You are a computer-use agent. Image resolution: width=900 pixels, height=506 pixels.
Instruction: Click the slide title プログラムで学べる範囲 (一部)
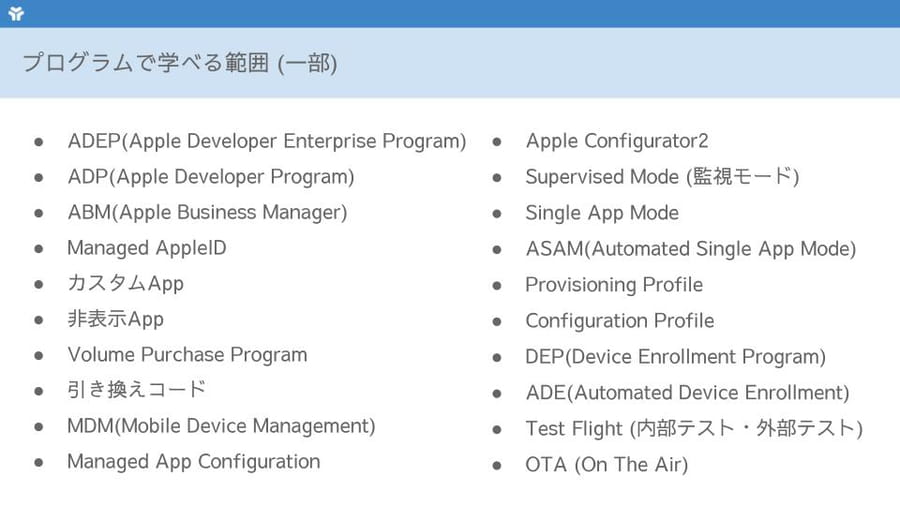click(x=180, y=63)
